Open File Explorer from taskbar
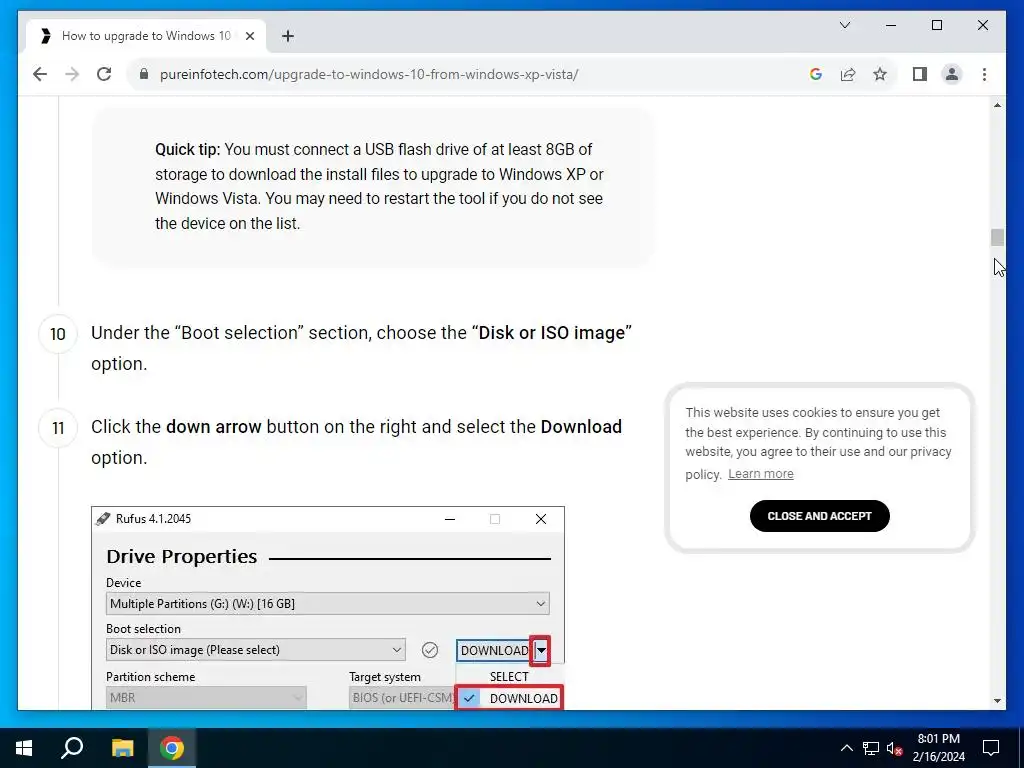Viewport: 1024px width, 768px height. pyautogui.click(x=122, y=748)
